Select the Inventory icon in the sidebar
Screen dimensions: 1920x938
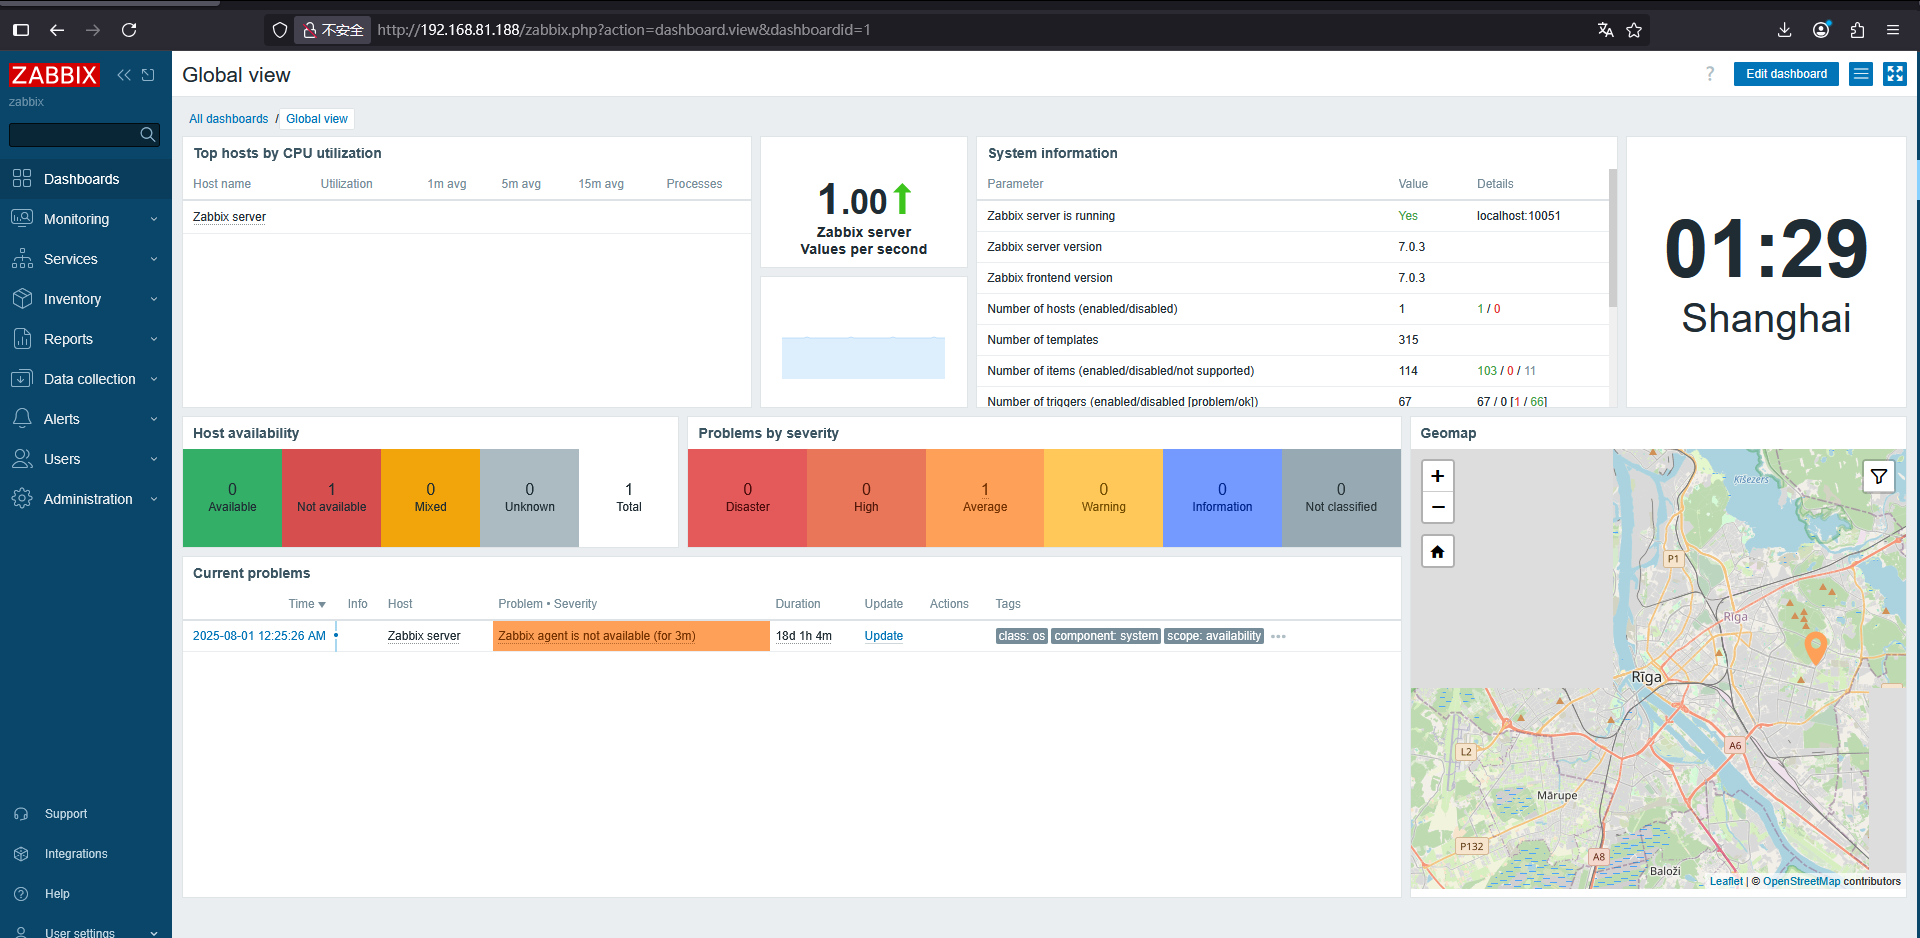pyautogui.click(x=22, y=298)
